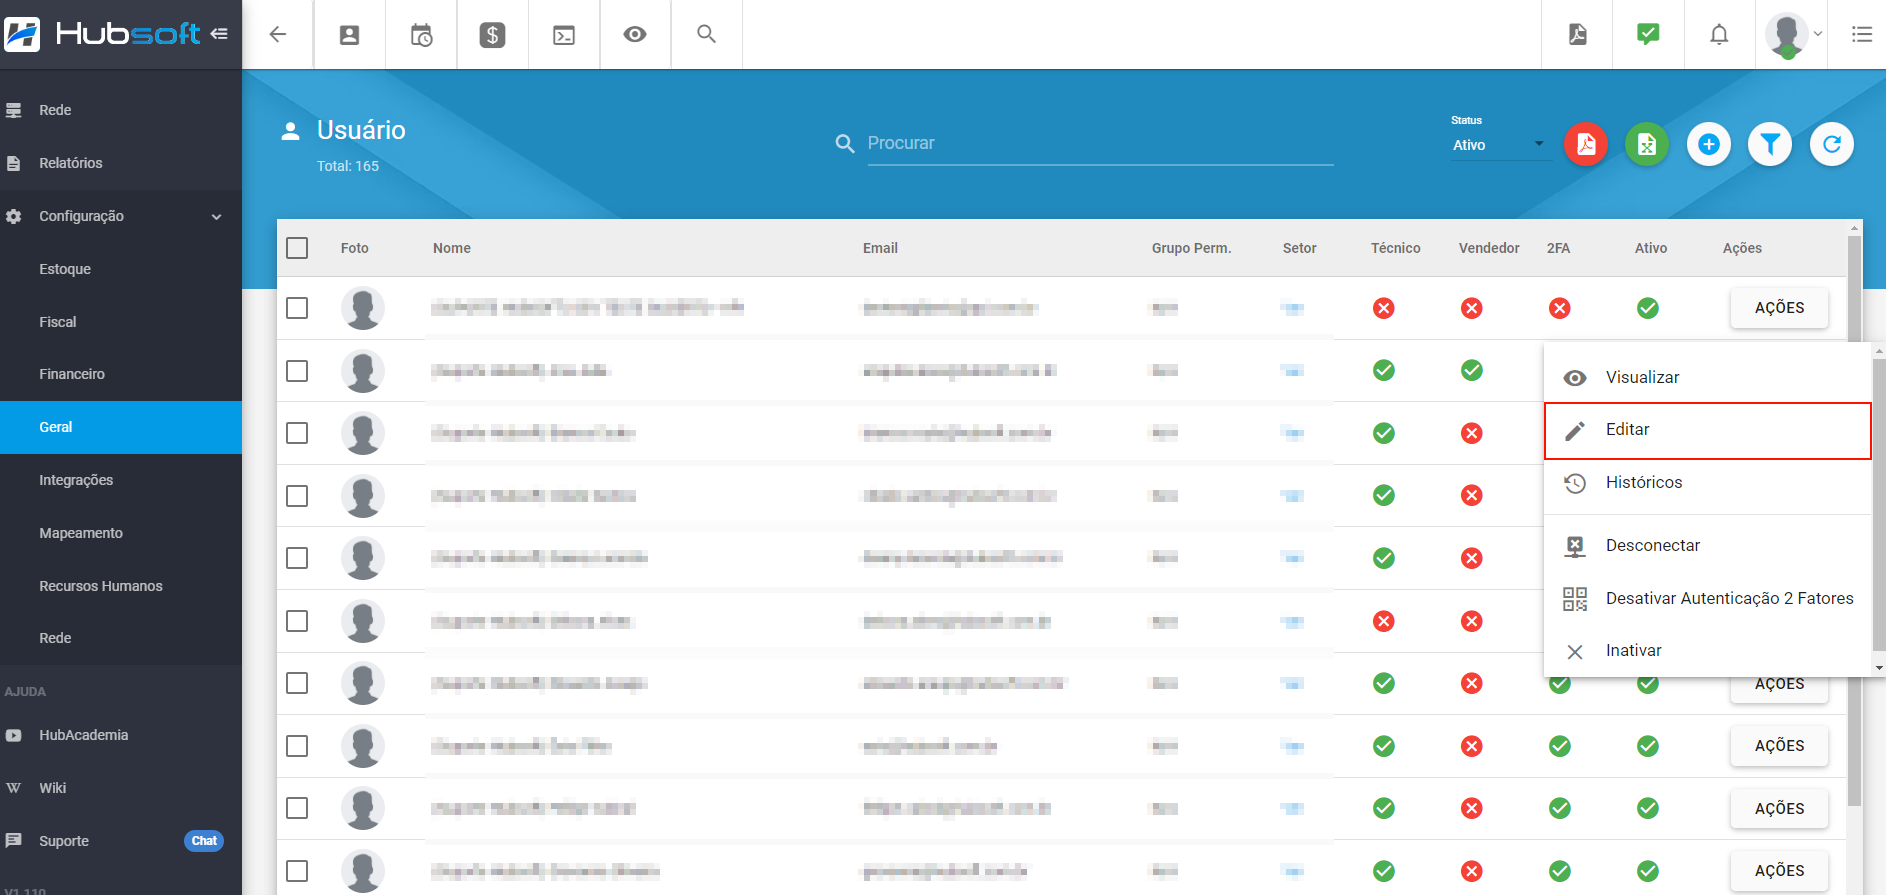Open Mapeamento in the sidebar
Viewport: 1886px width, 895px height.
[x=121, y=533]
